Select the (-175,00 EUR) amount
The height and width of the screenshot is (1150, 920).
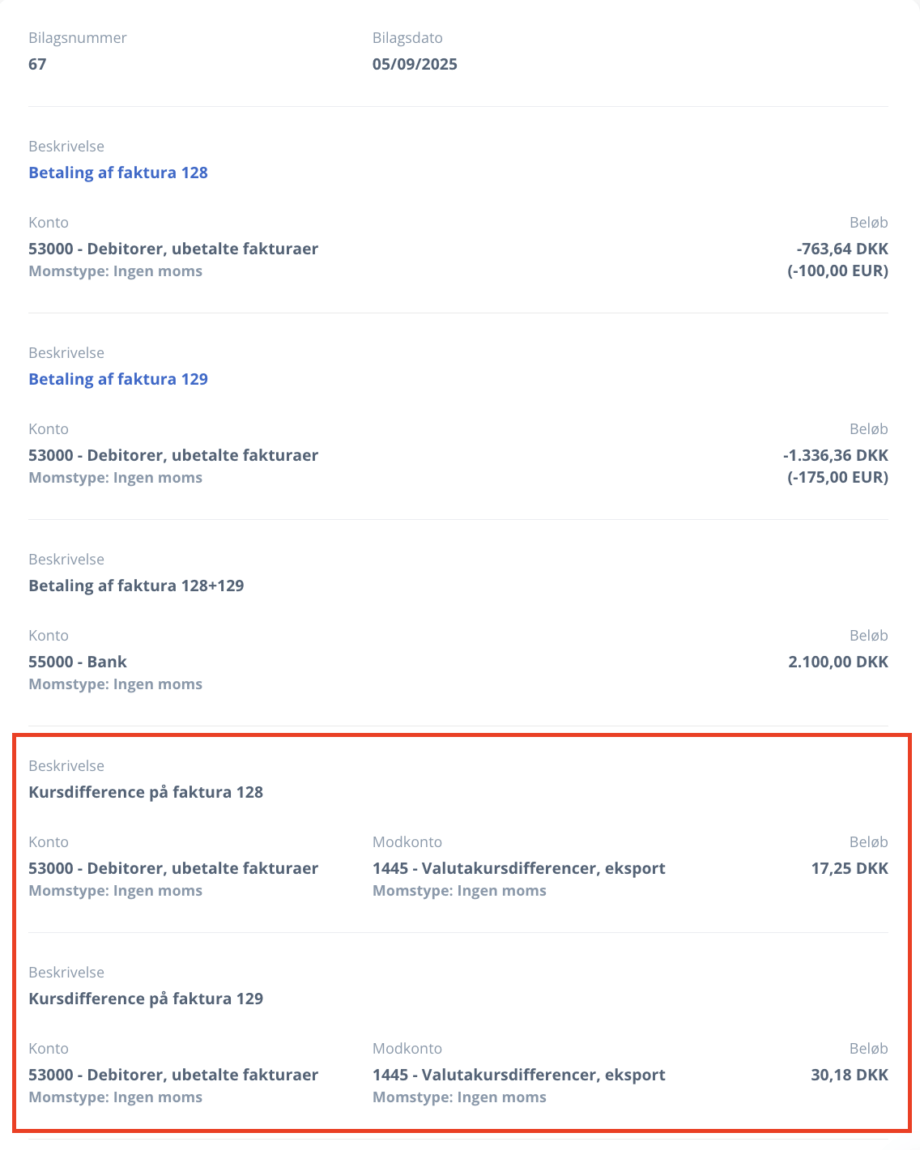pos(837,478)
